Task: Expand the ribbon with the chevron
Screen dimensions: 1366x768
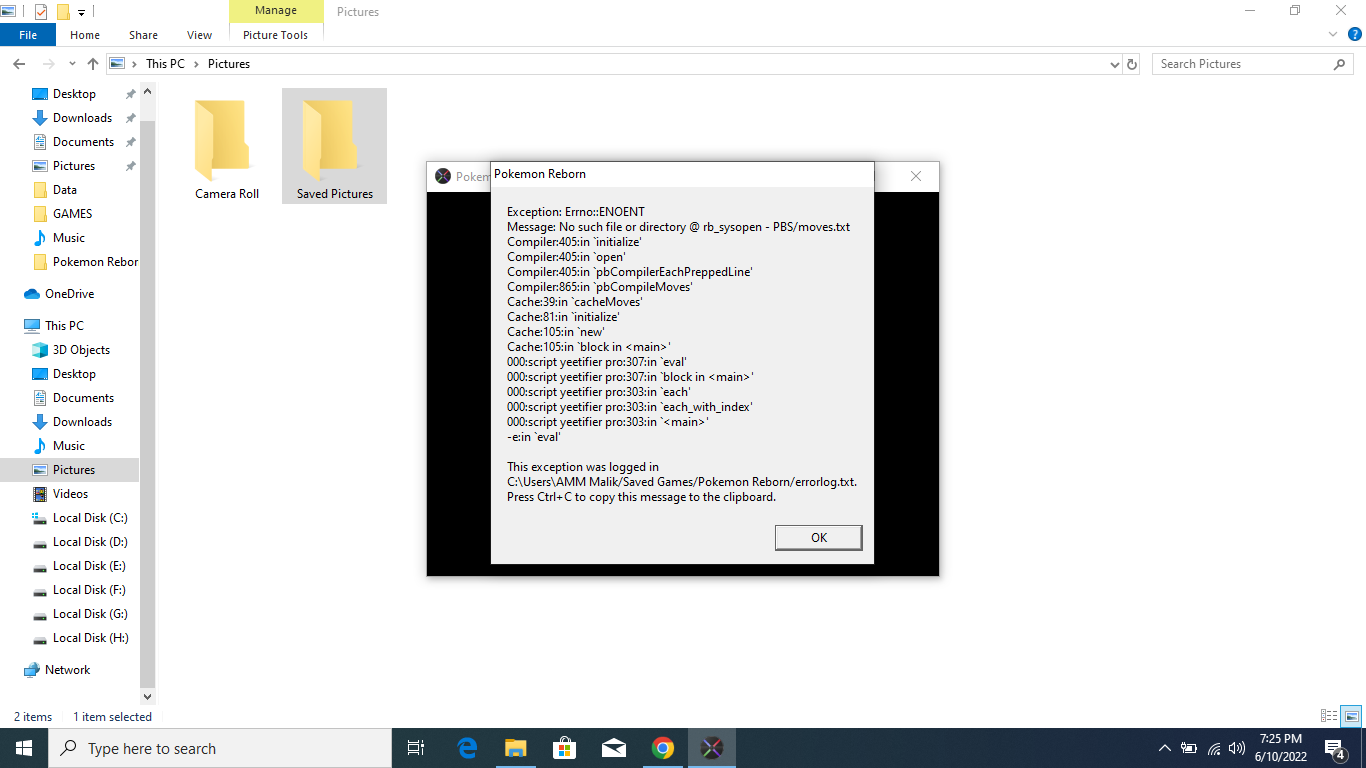Action: pos(1333,35)
